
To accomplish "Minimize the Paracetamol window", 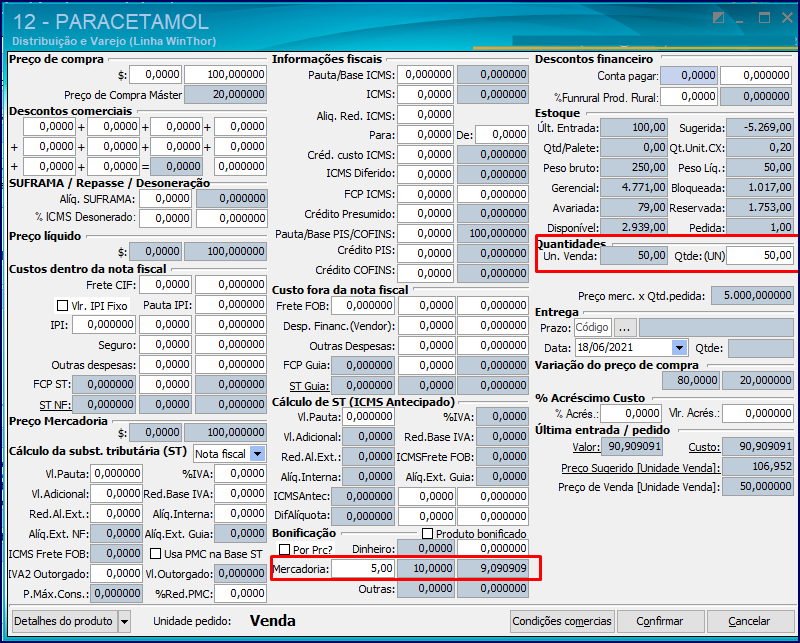I will pos(741,19).
